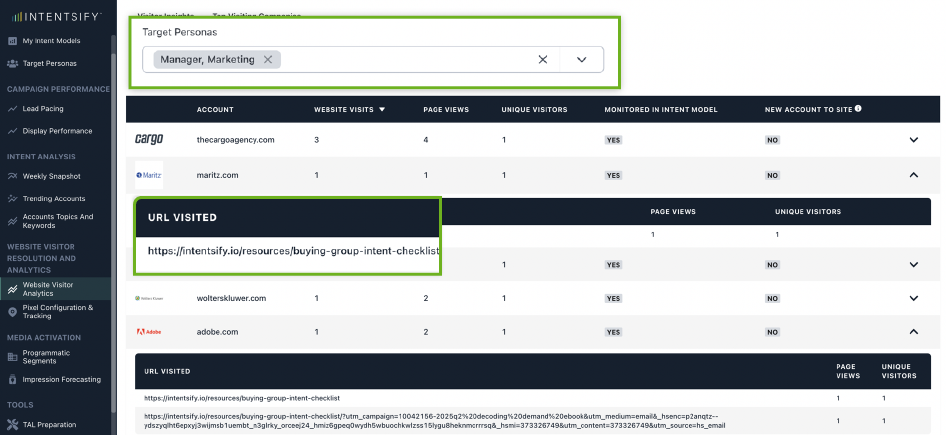Collapse the adobe.com row details
946x435 pixels.
pyautogui.click(x=913, y=332)
